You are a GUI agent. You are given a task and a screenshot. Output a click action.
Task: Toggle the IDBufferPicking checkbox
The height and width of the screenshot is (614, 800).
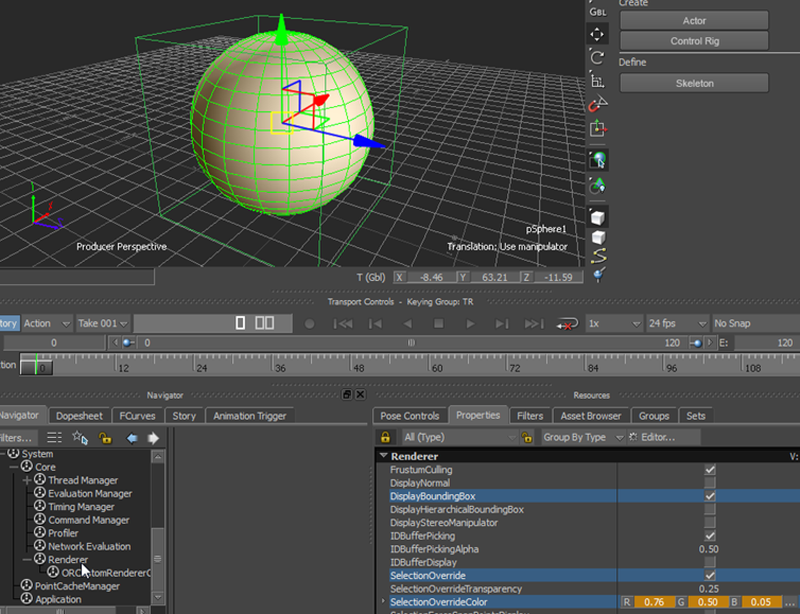click(710, 536)
